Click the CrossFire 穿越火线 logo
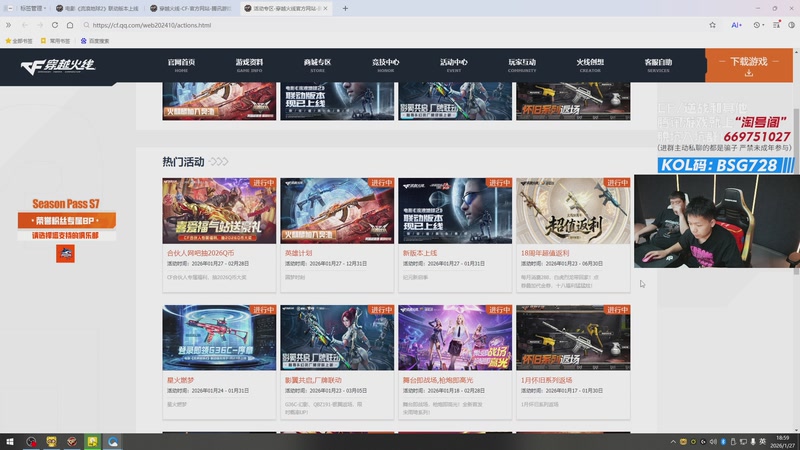The width and height of the screenshot is (800, 450). [x=58, y=65]
